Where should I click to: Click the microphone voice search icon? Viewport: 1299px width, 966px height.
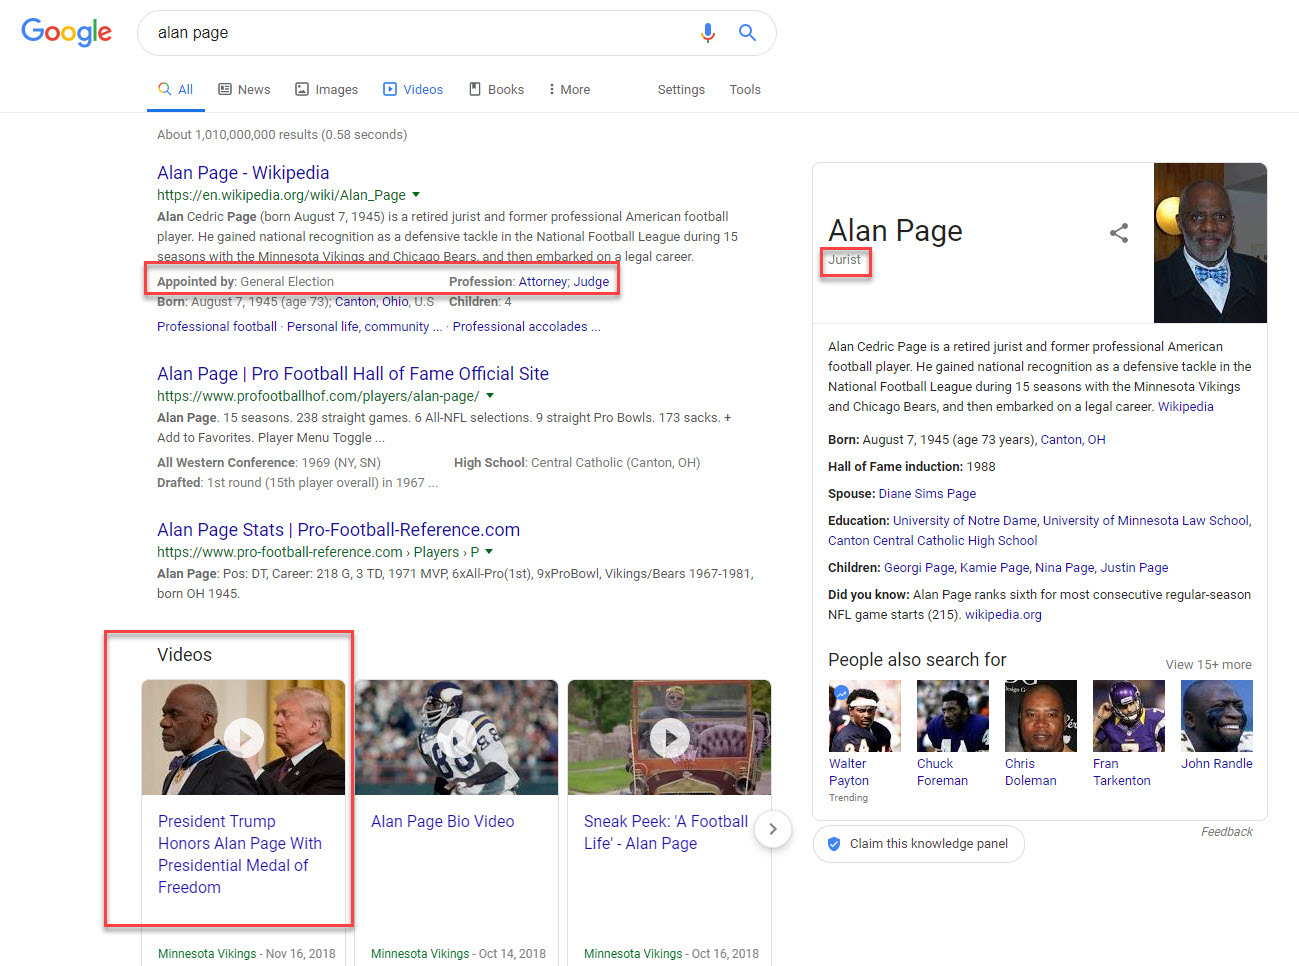coord(708,33)
